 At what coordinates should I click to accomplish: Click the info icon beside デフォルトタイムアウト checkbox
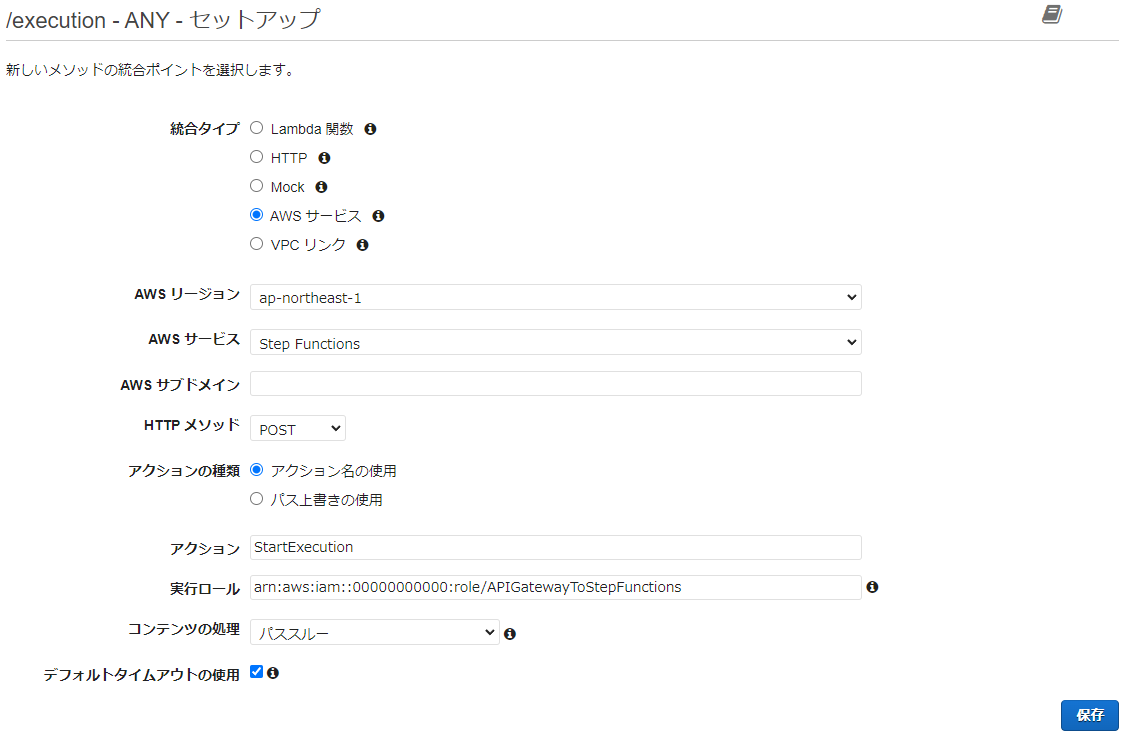pos(272,672)
